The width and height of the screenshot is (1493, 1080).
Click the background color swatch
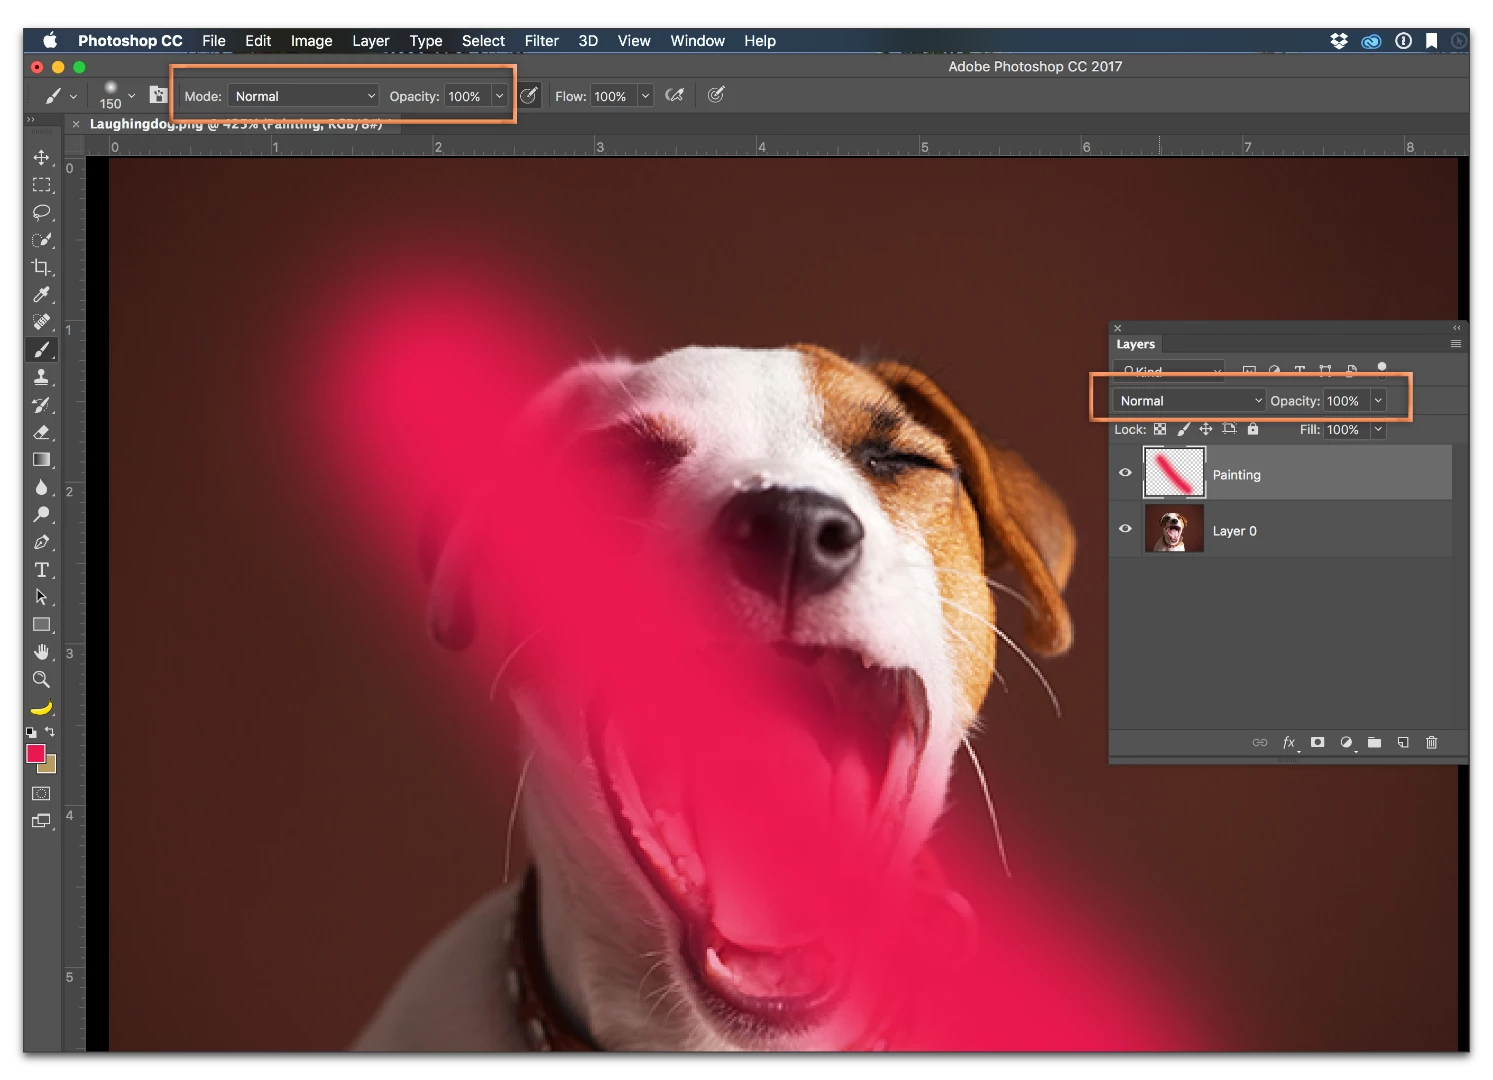pyautogui.click(x=50, y=767)
